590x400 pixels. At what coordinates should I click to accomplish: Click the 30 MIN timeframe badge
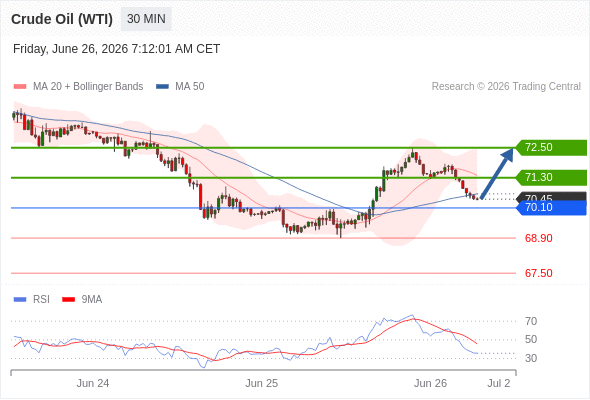point(146,19)
